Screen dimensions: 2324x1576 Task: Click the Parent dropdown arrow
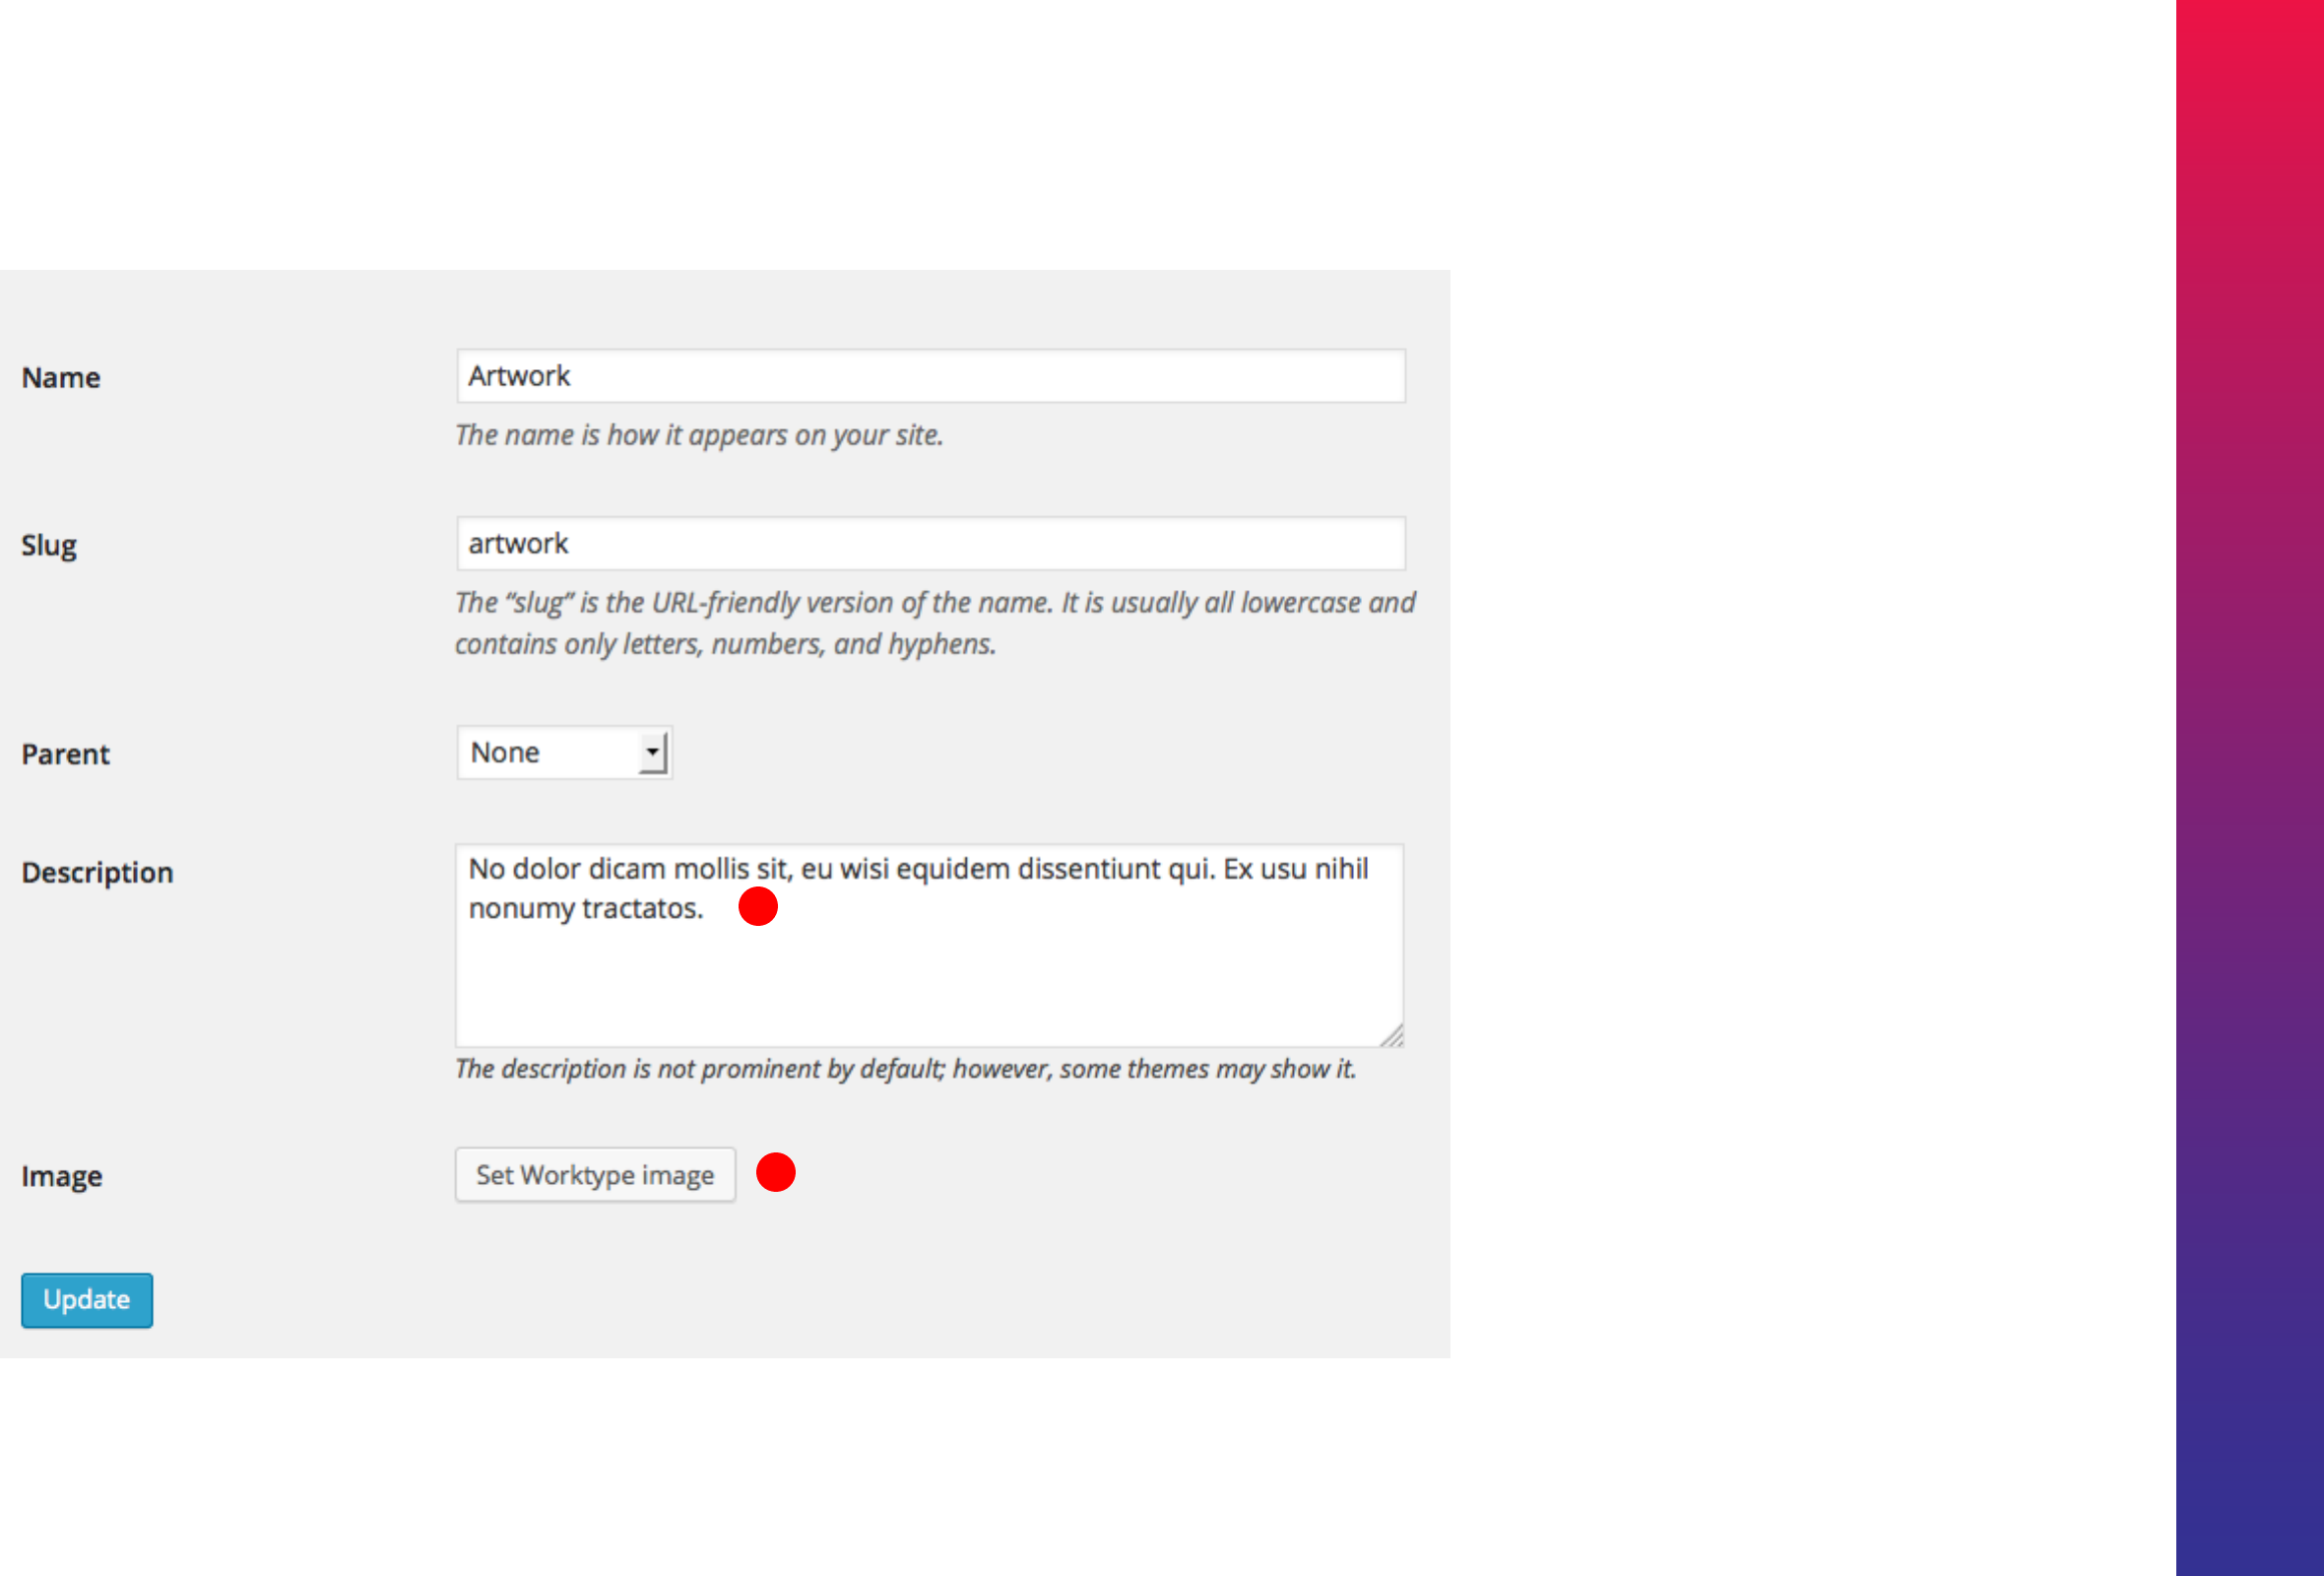coord(652,752)
